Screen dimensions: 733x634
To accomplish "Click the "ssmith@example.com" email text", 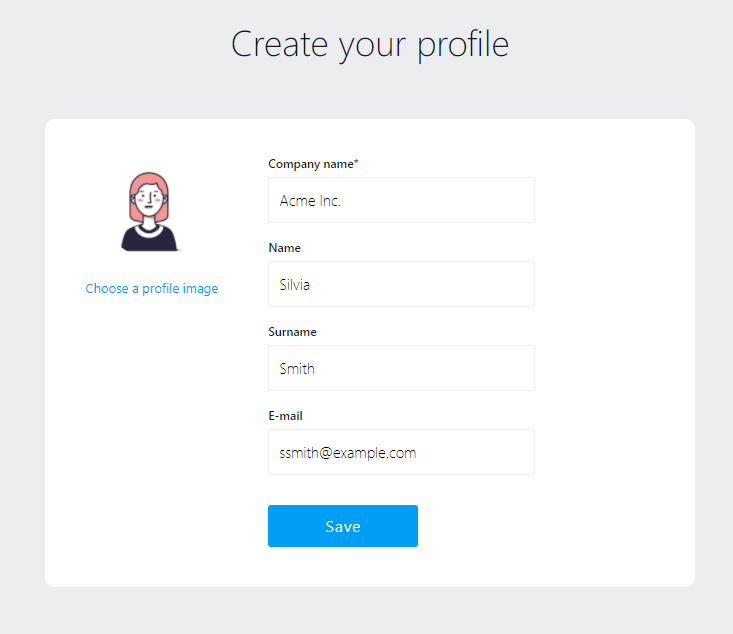I will tap(348, 453).
